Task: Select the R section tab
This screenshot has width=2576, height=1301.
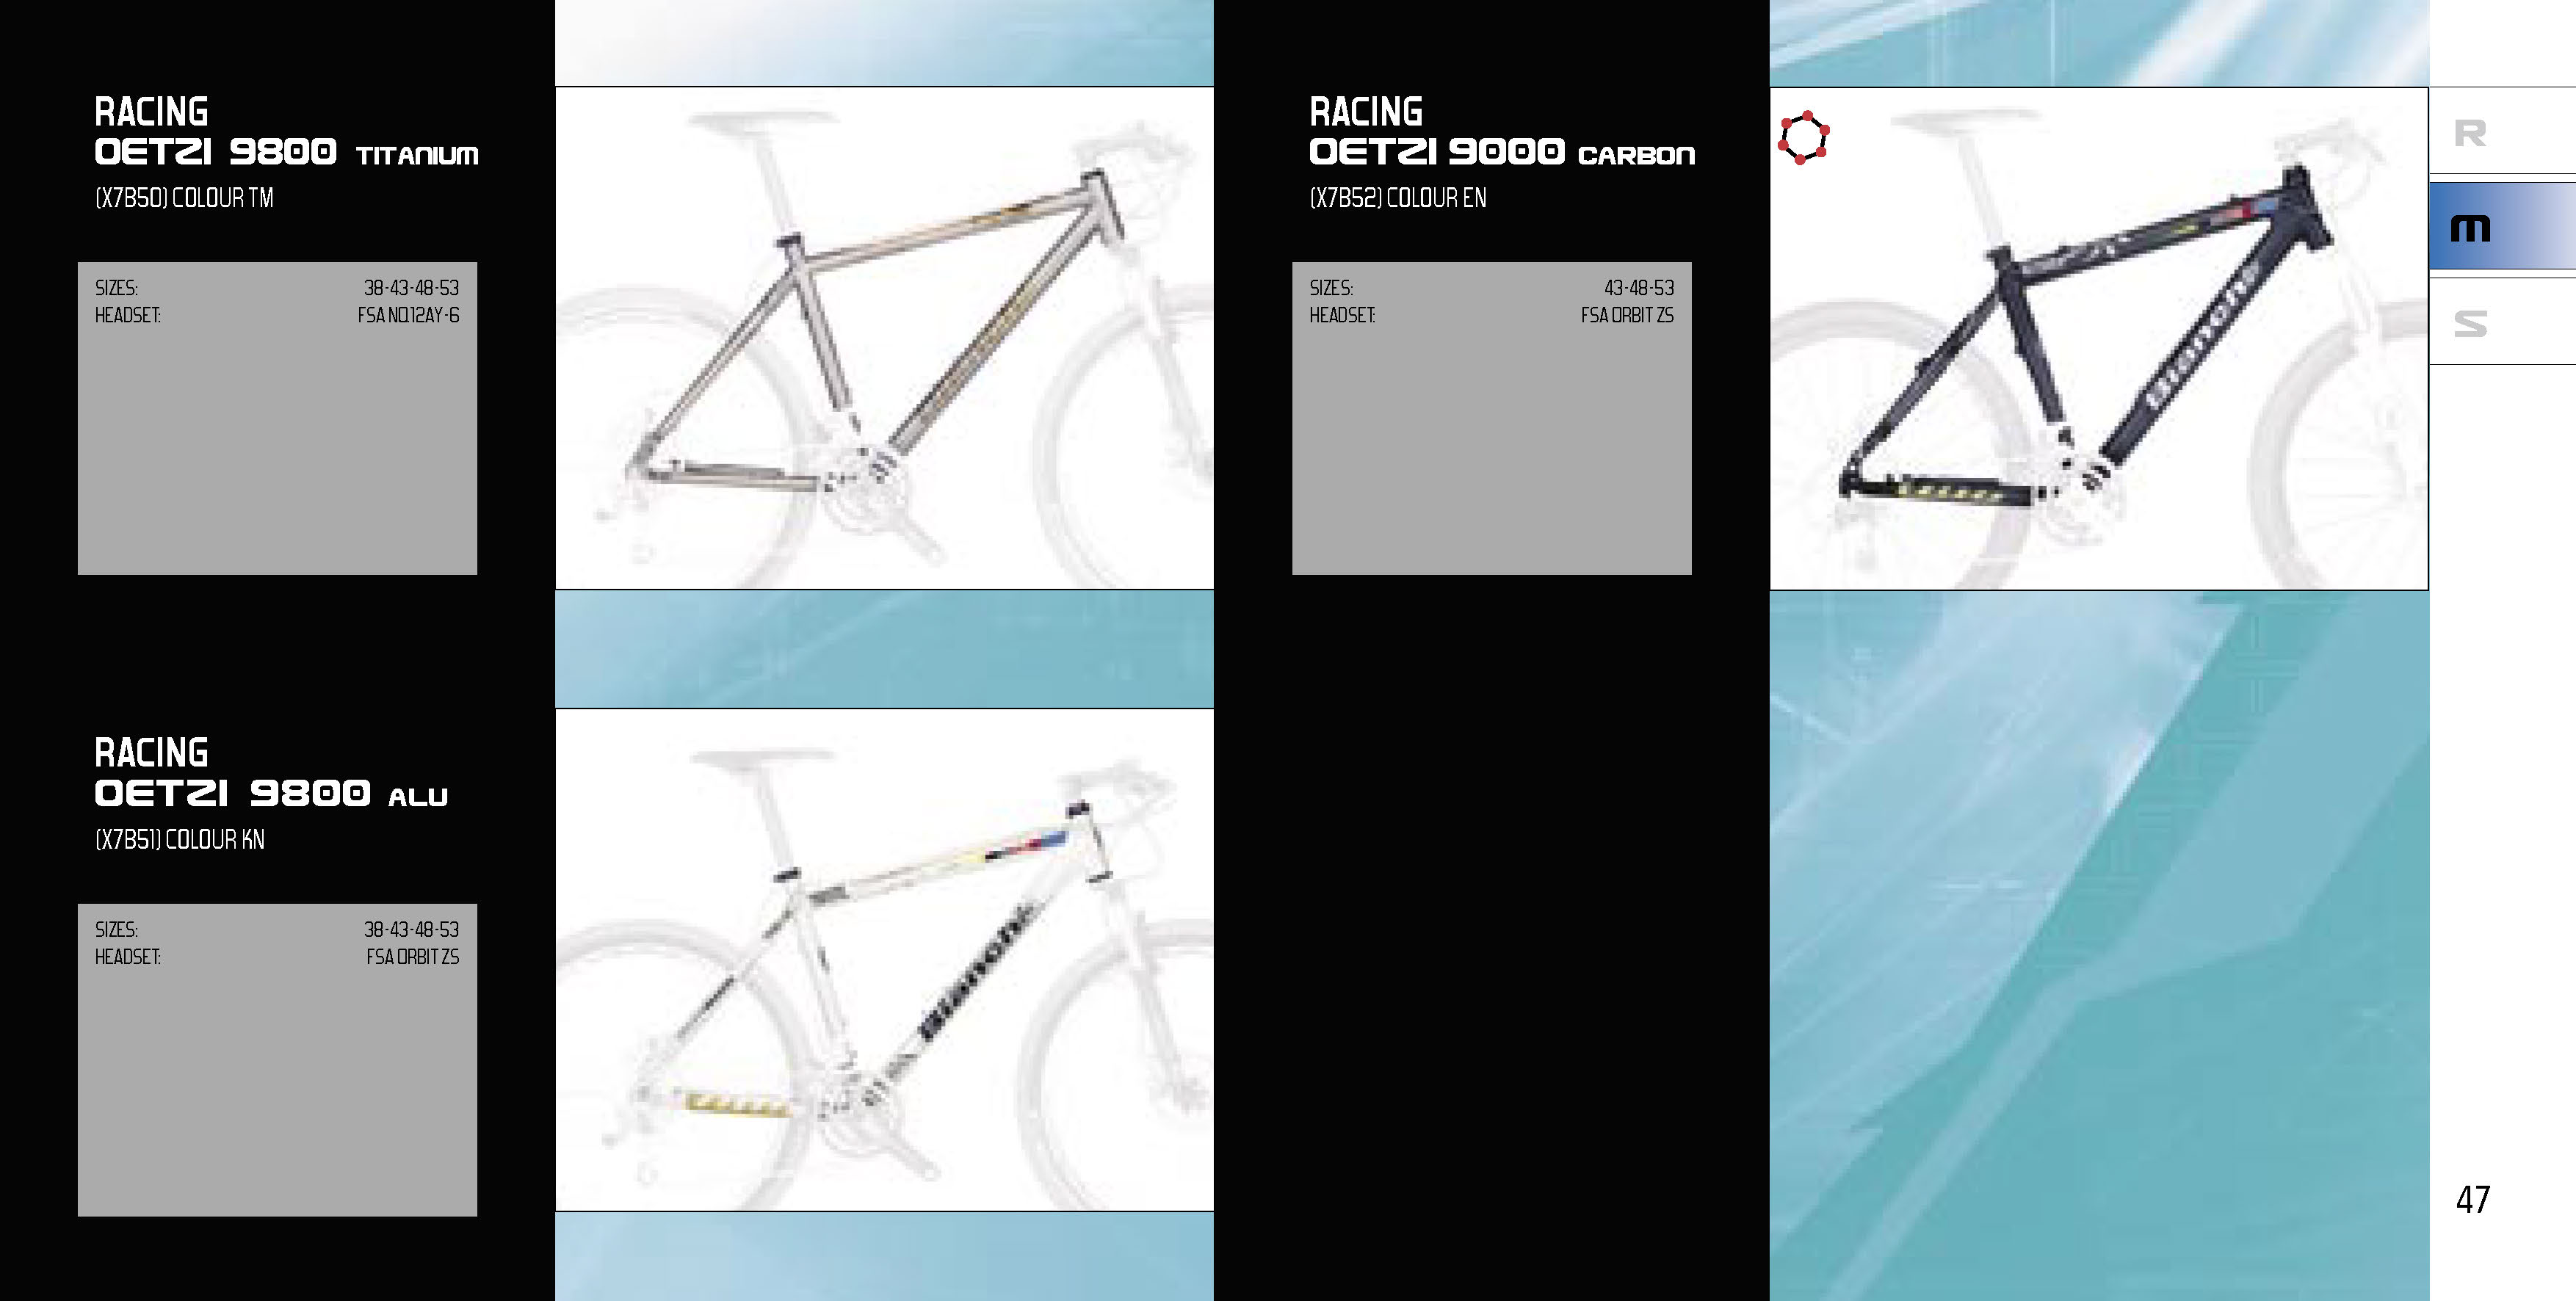Action: (x=2502, y=134)
